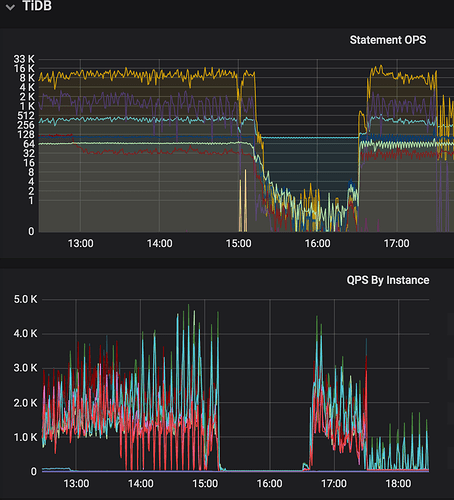
Task: Click the 1.0 K axis label in QPS panel
Action: click(25, 437)
